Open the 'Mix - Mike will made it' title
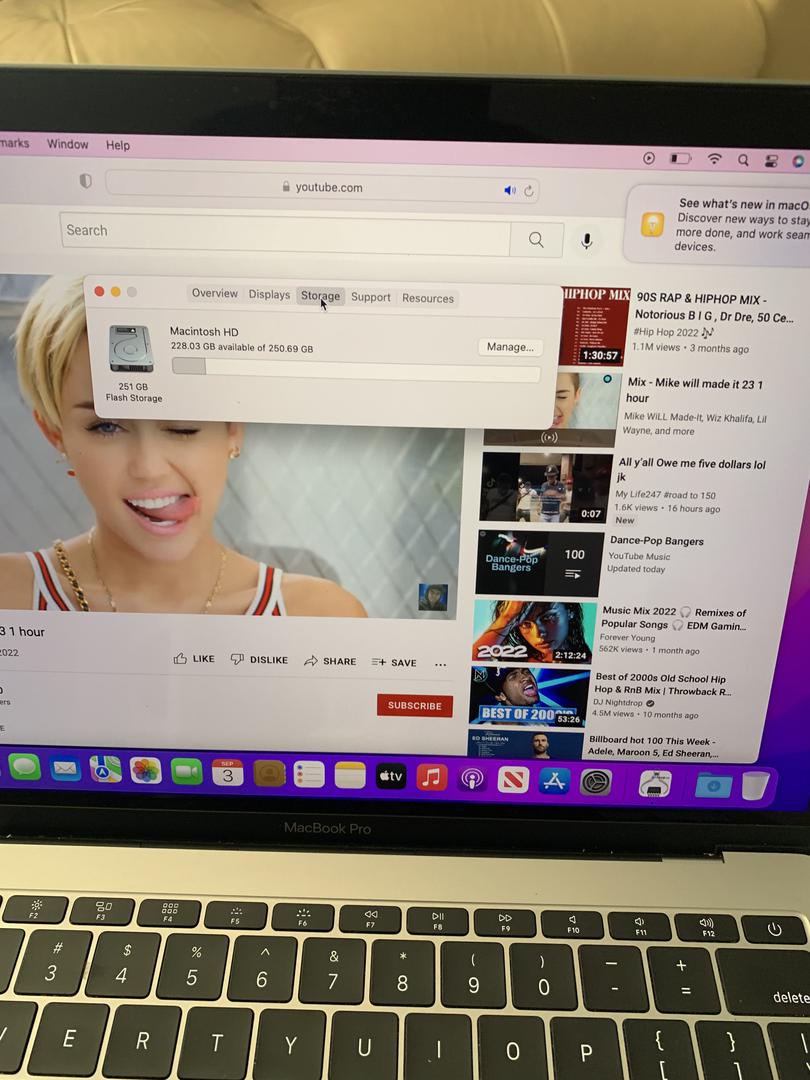Screen dimensions: 810x1080 click(695, 391)
